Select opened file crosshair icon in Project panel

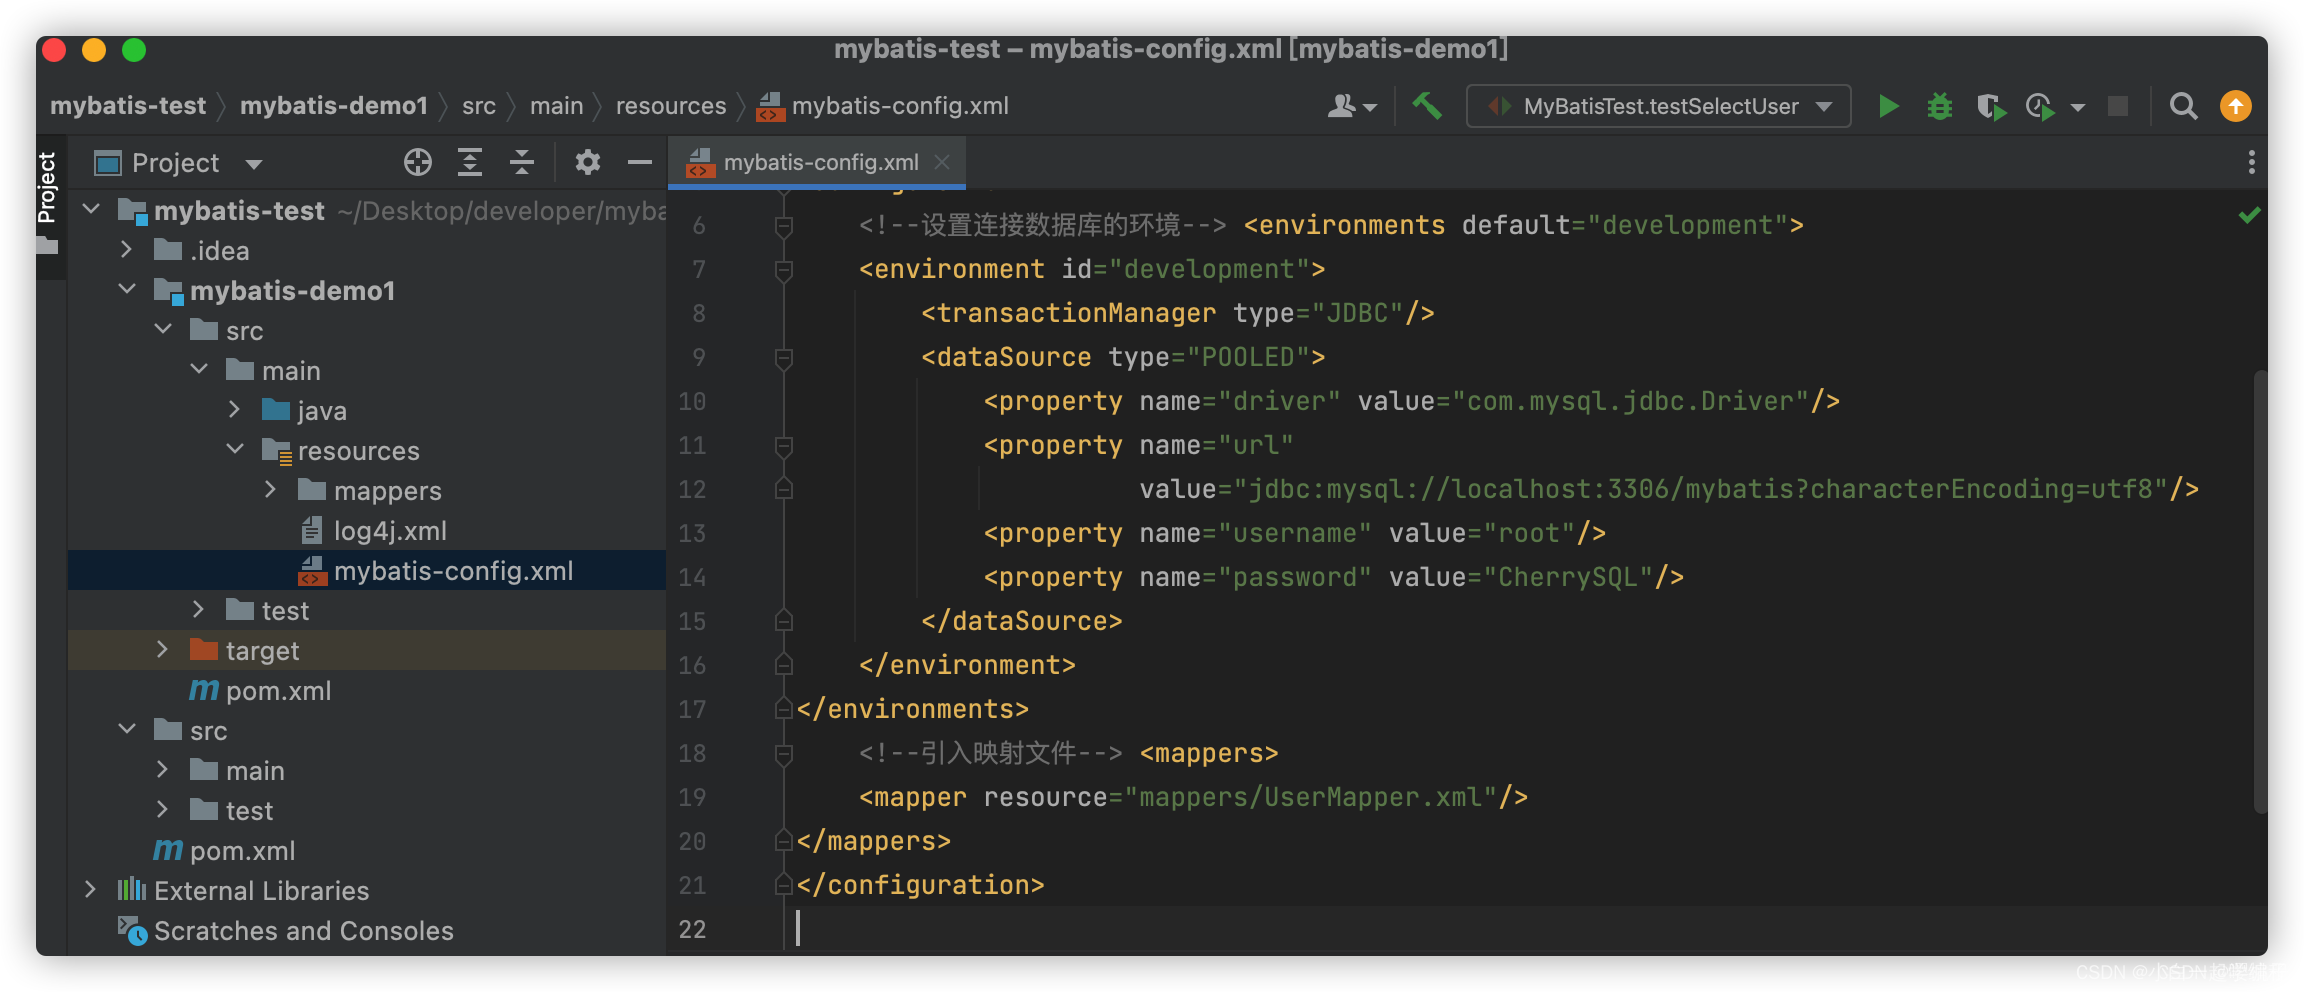[417, 162]
